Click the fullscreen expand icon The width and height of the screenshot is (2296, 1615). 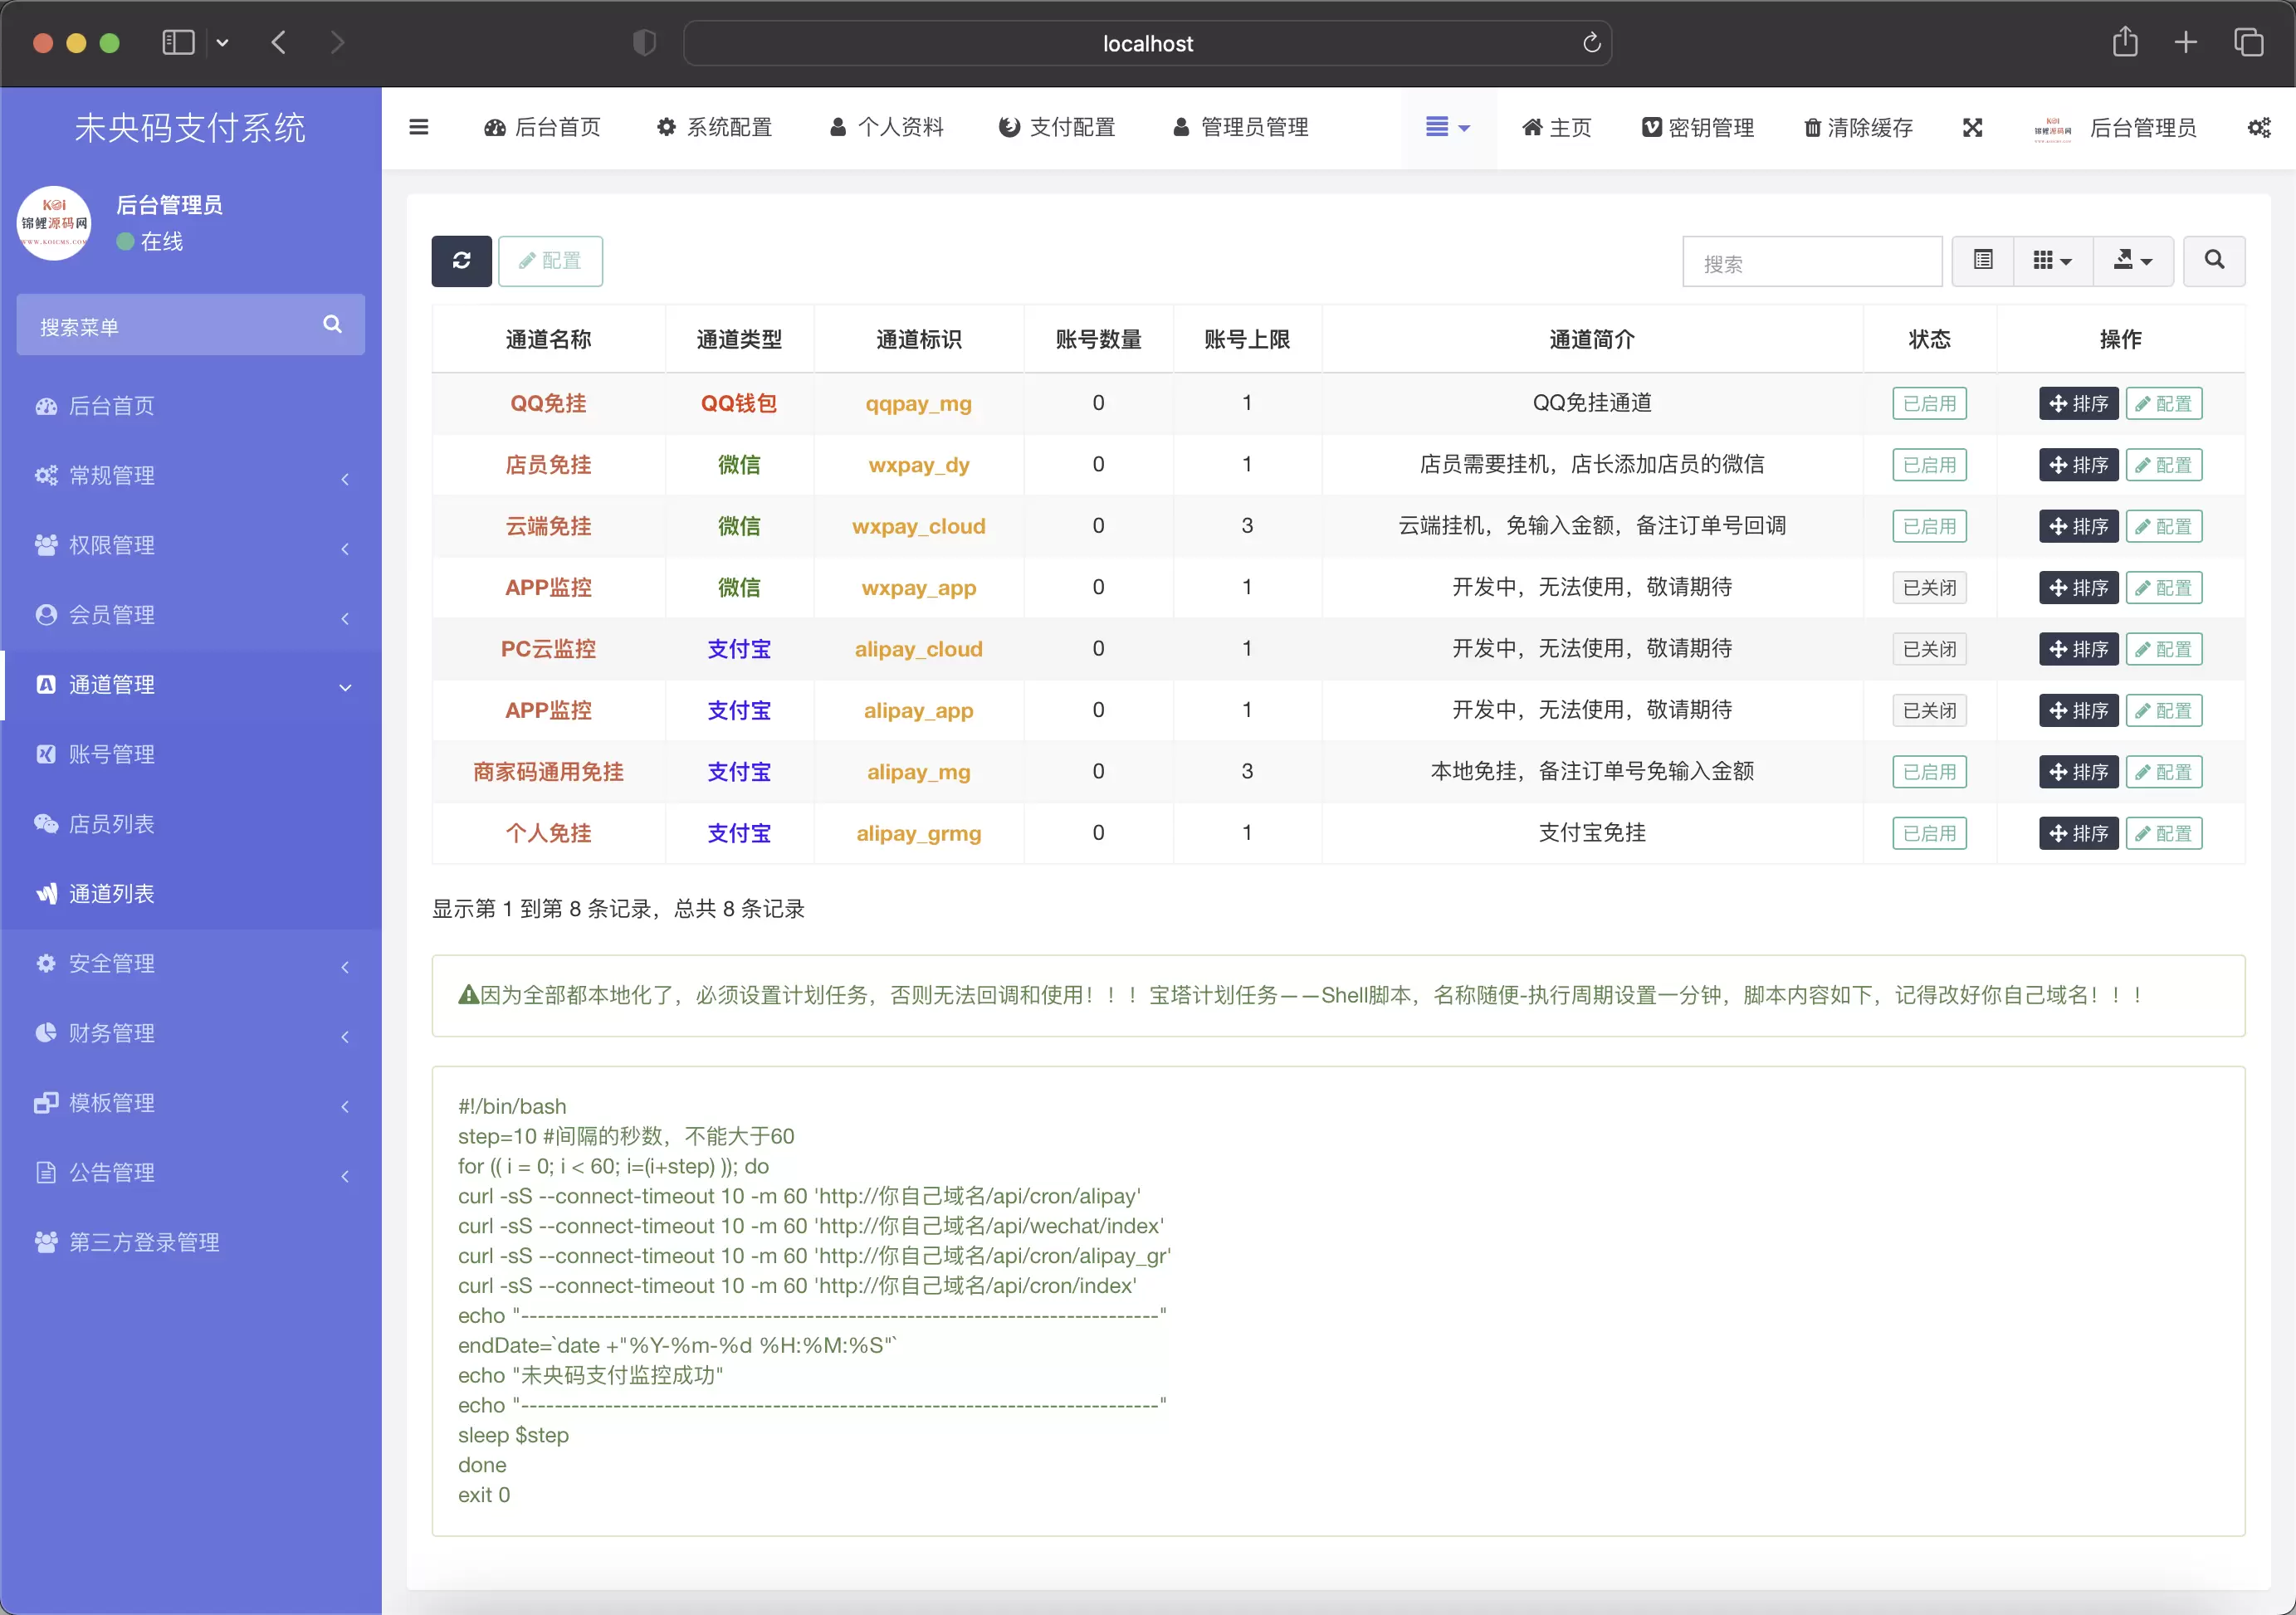tap(1972, 127)
